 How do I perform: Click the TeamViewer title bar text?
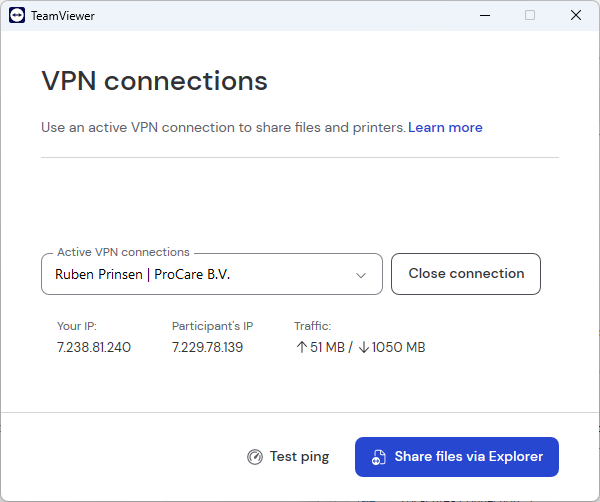62,15
